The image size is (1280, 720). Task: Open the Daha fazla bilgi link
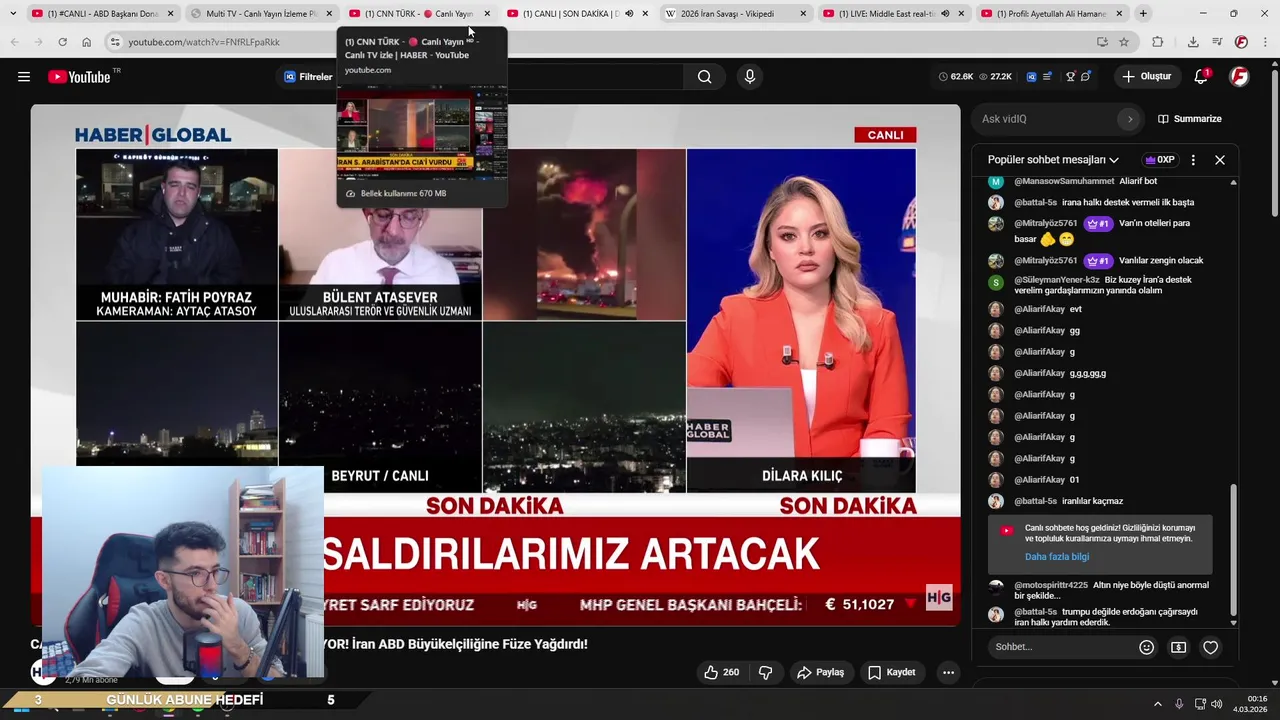tap(1057, 557)
